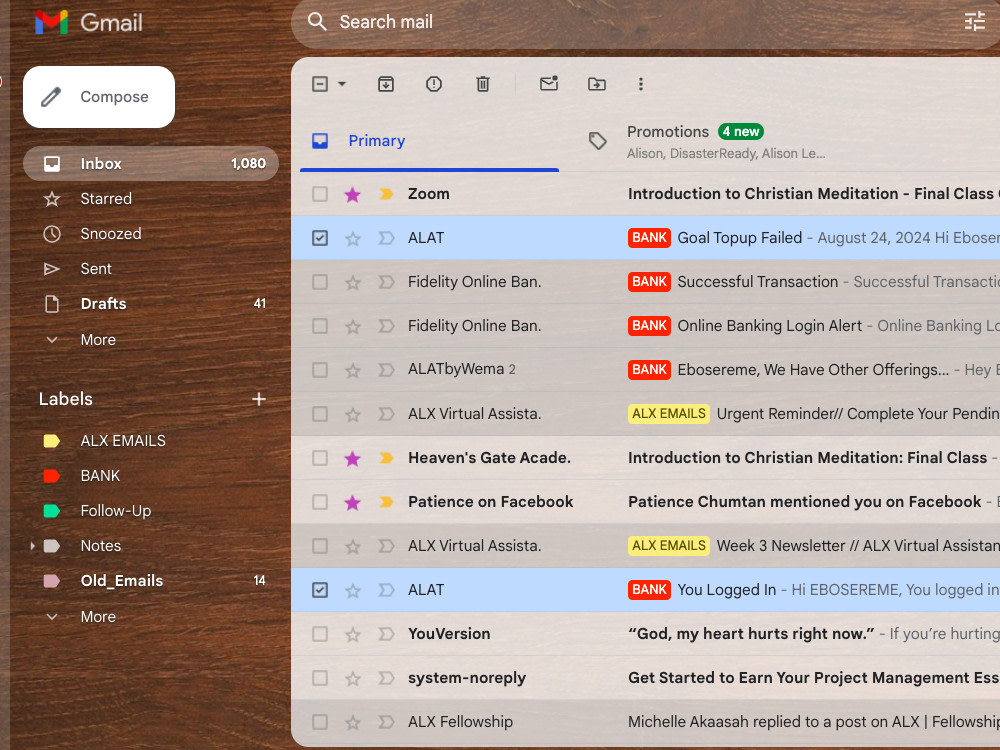Viewport: 1000px width, 750px height.
Task: Toggle importance marker on Patience on Facebook email
Action: point(386,502)
